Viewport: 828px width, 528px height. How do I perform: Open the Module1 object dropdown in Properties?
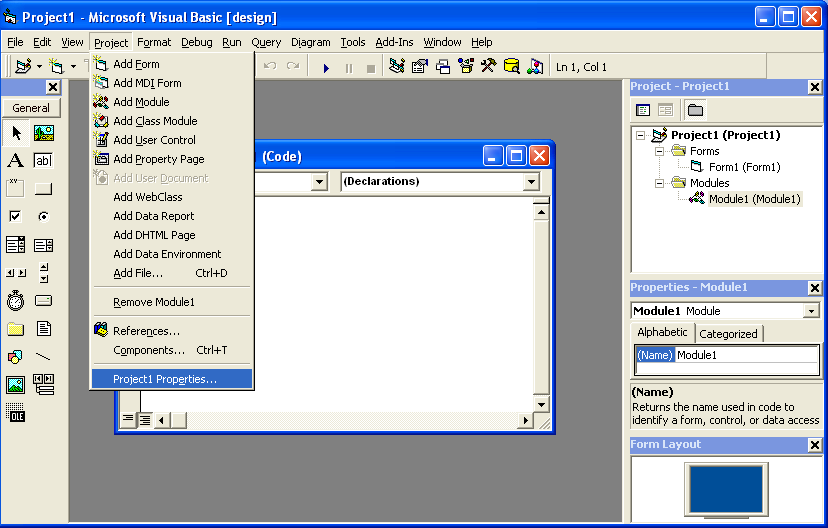(x=812, y=311)
